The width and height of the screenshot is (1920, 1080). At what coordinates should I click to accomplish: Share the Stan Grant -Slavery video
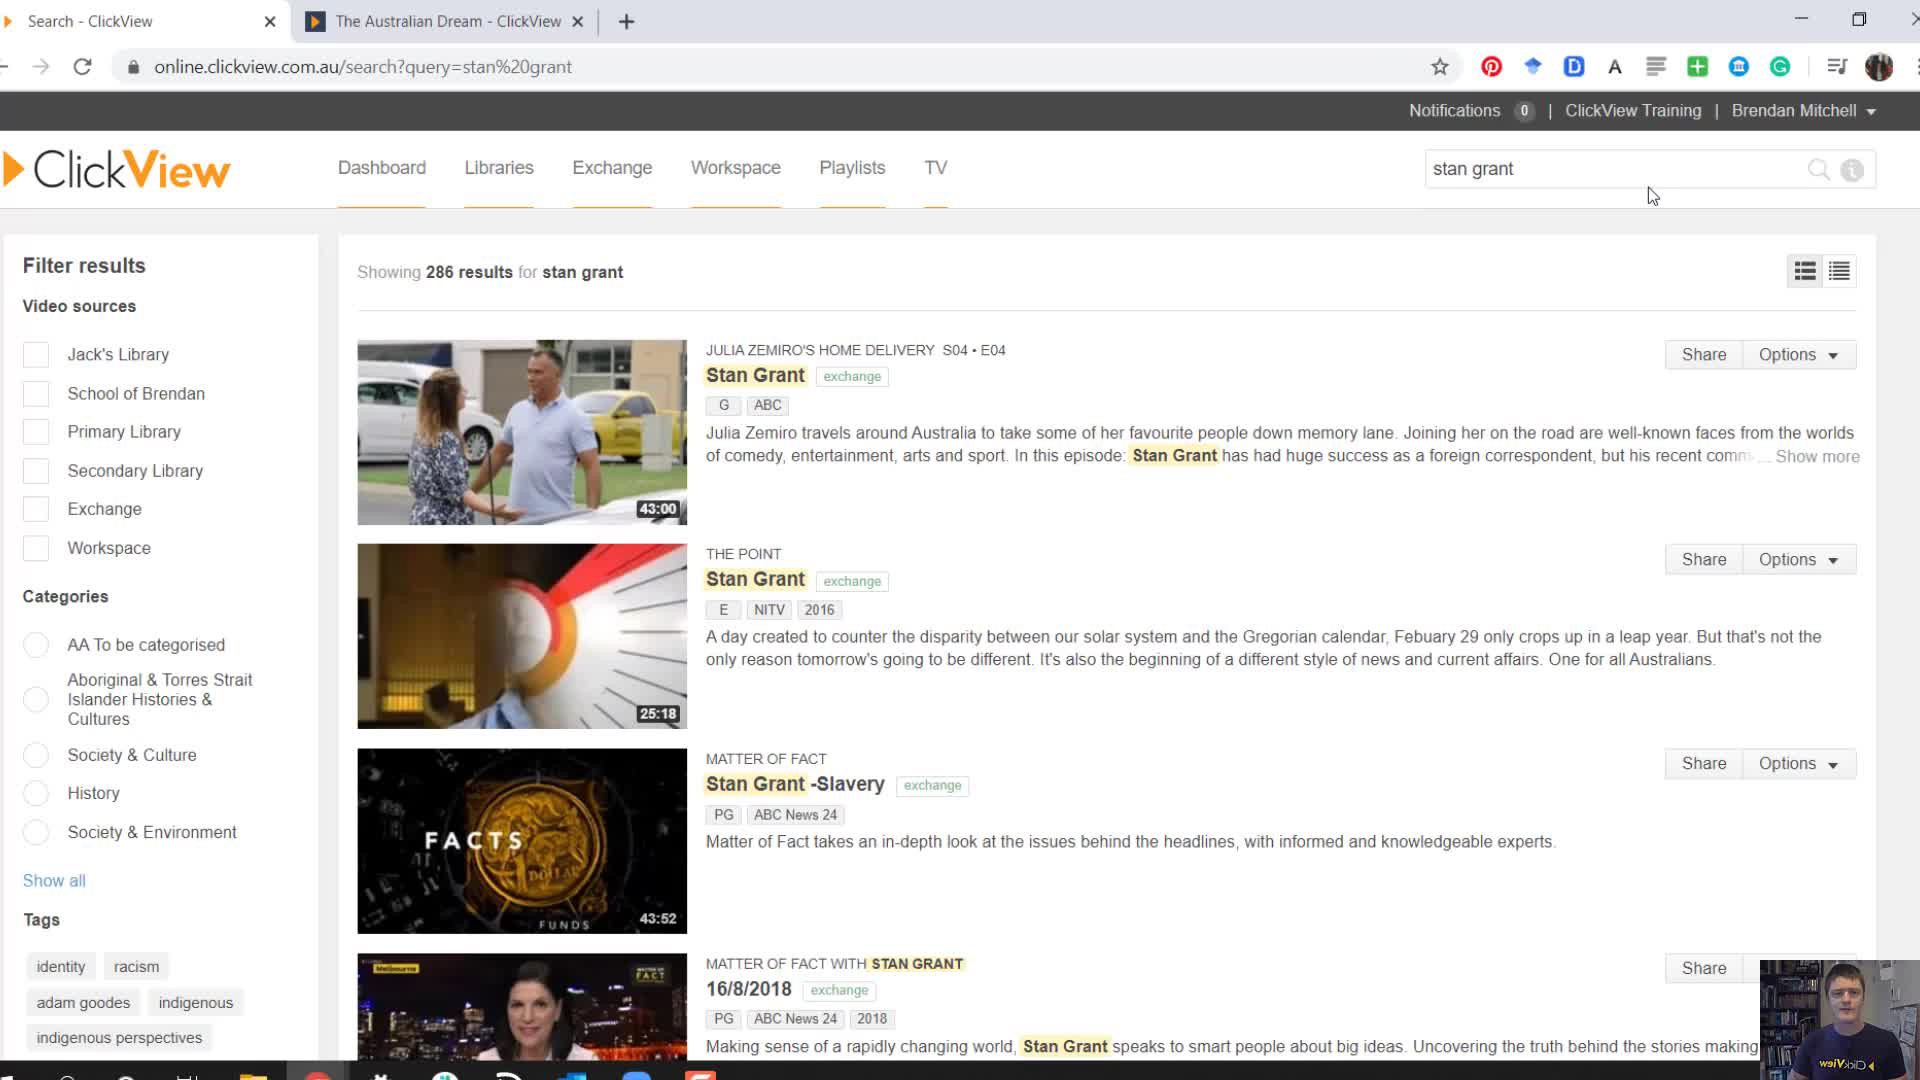1704,764
